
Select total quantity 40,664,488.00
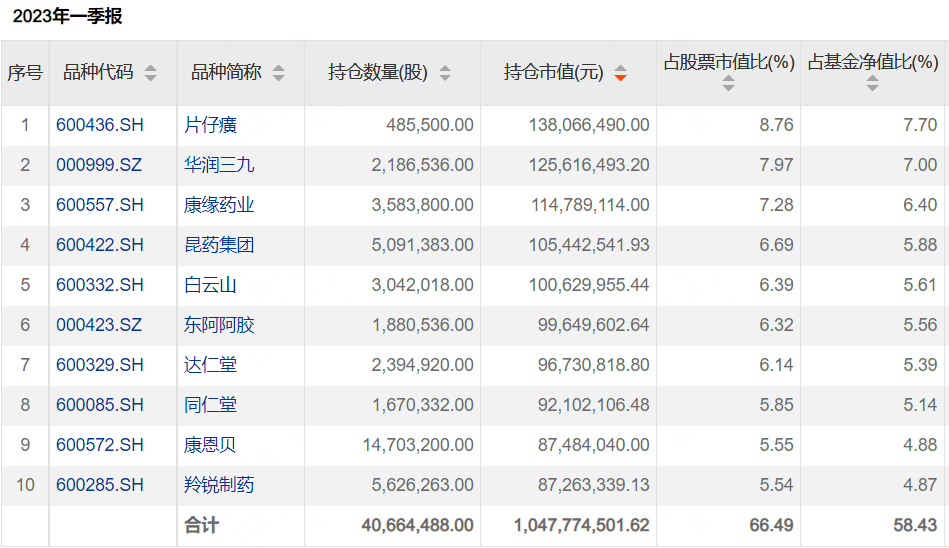418,525
